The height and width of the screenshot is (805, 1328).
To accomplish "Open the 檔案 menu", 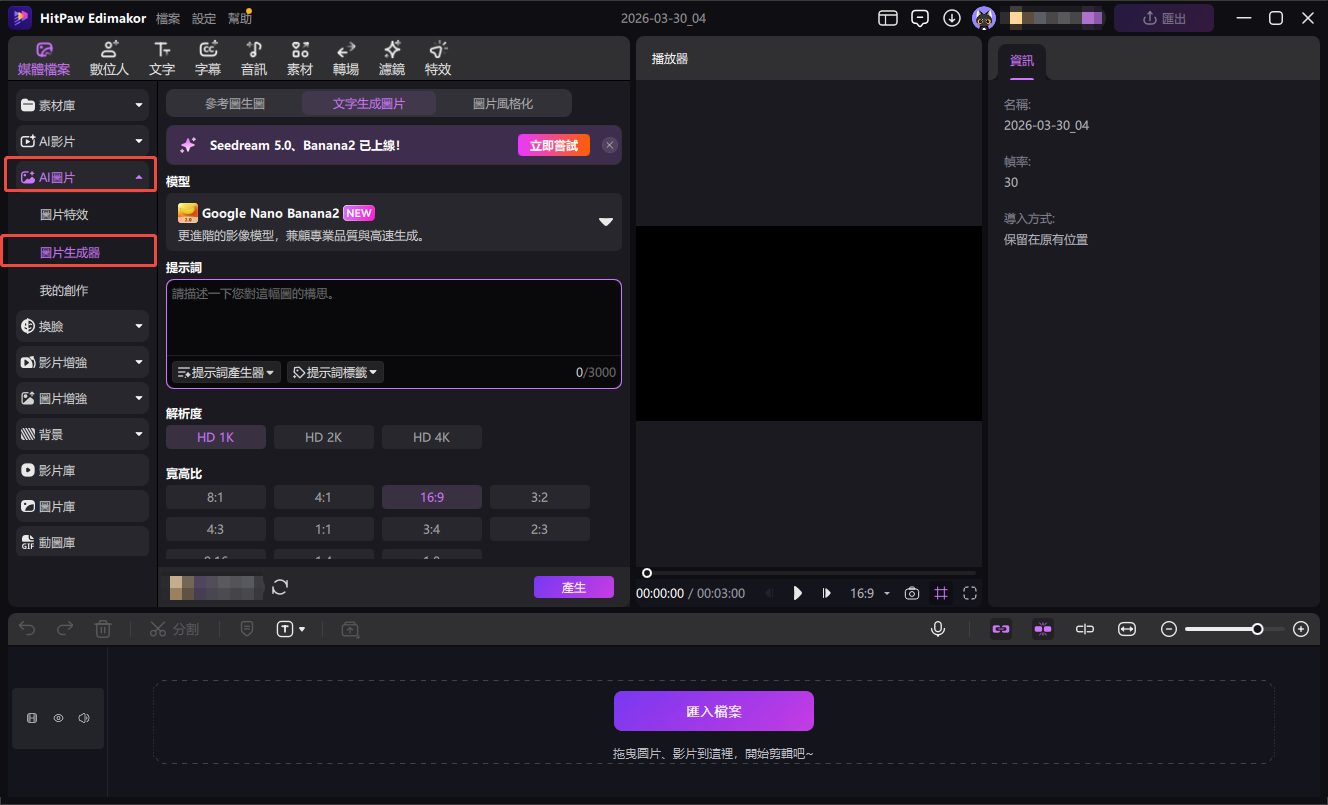I will (168, 18).
